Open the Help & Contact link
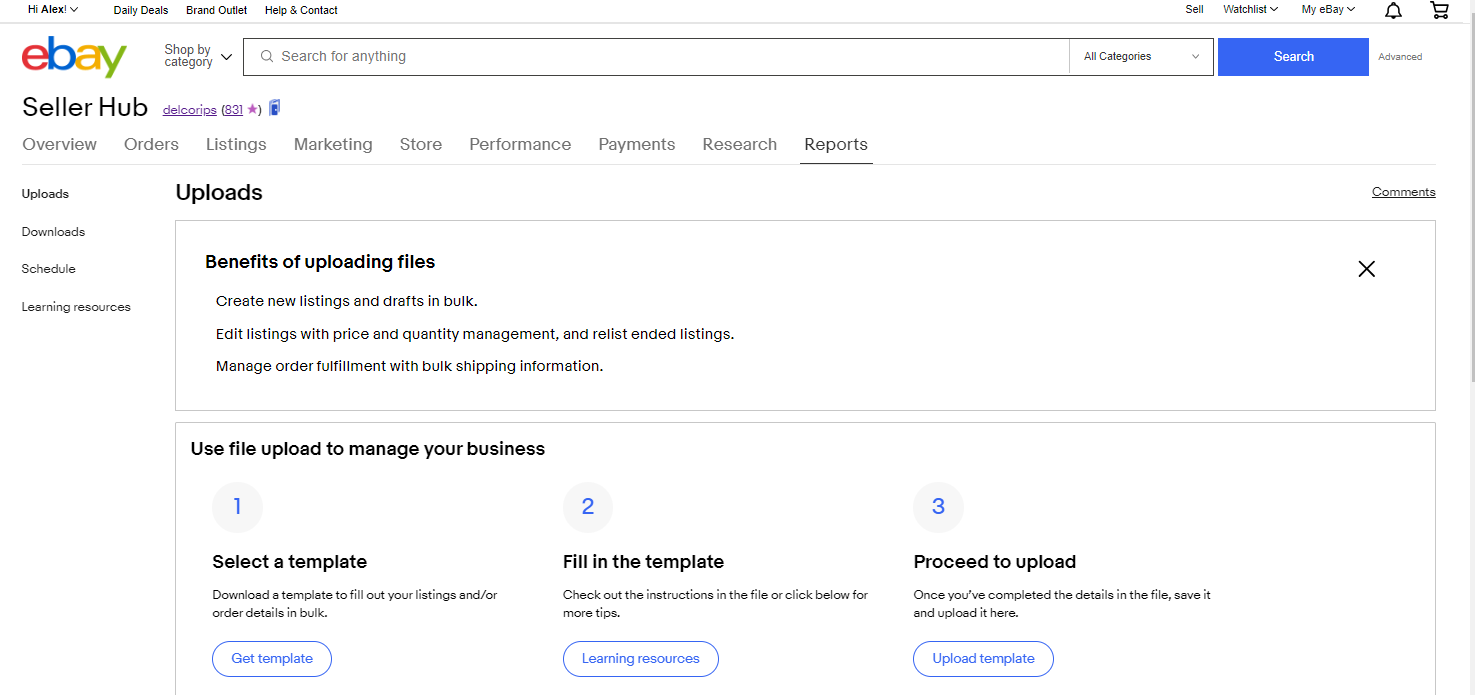This screenshot has height=695, width=1475. 301,10
